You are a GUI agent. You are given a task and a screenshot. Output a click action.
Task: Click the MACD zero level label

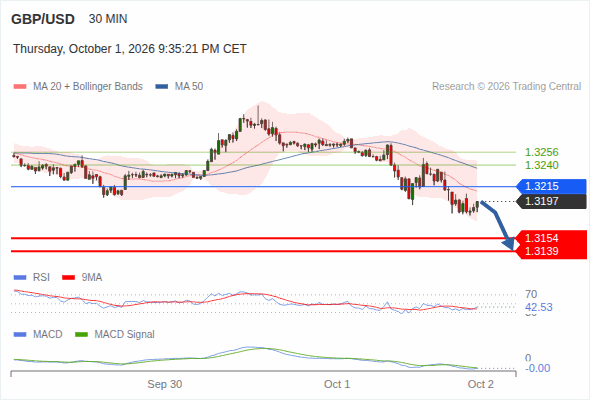[528, 358]
